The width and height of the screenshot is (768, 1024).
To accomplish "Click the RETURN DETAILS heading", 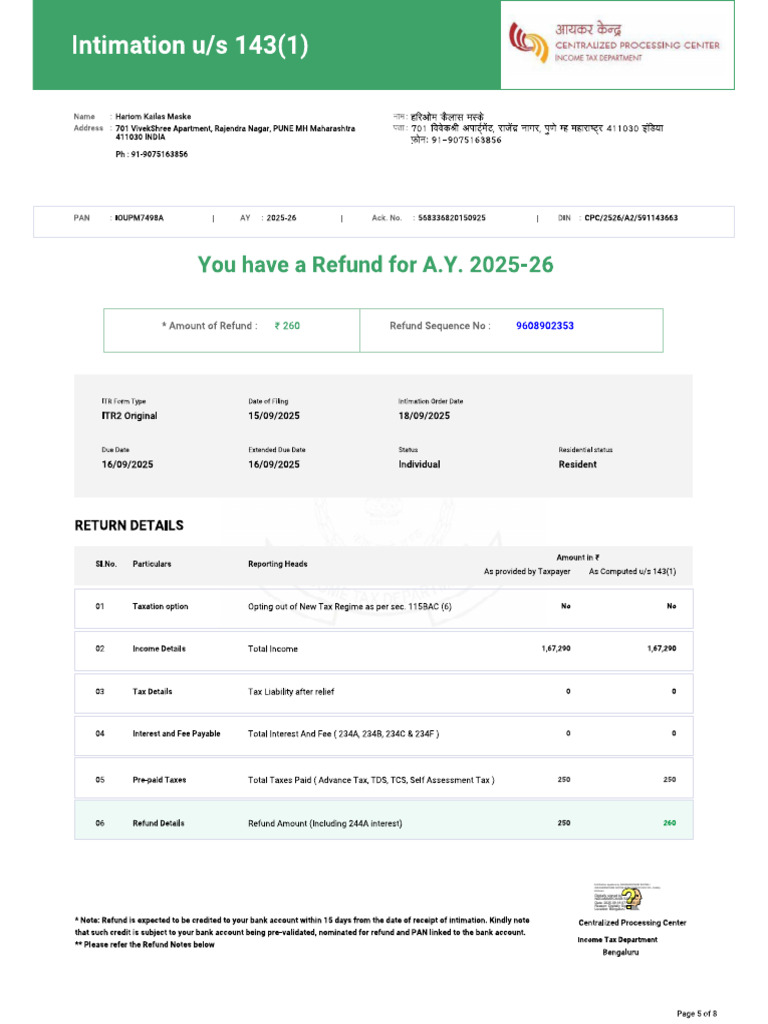I will (x=129, y=526).
